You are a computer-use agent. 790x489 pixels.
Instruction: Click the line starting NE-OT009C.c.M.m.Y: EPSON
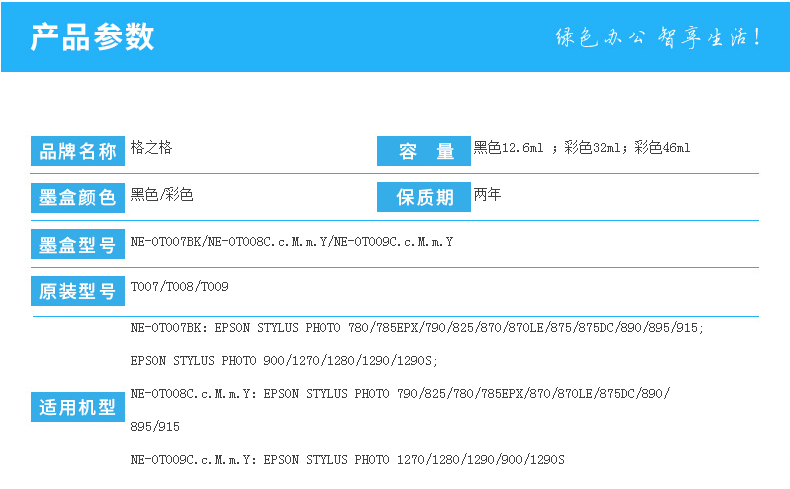(x=348, y=460)
